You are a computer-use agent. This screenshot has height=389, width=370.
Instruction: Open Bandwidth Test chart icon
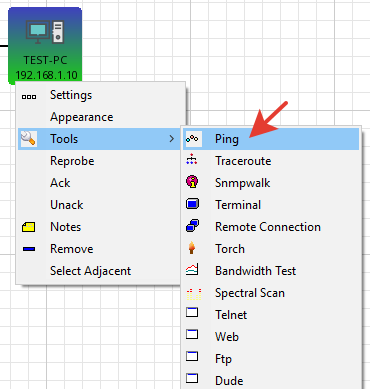[x=192, y=269]
